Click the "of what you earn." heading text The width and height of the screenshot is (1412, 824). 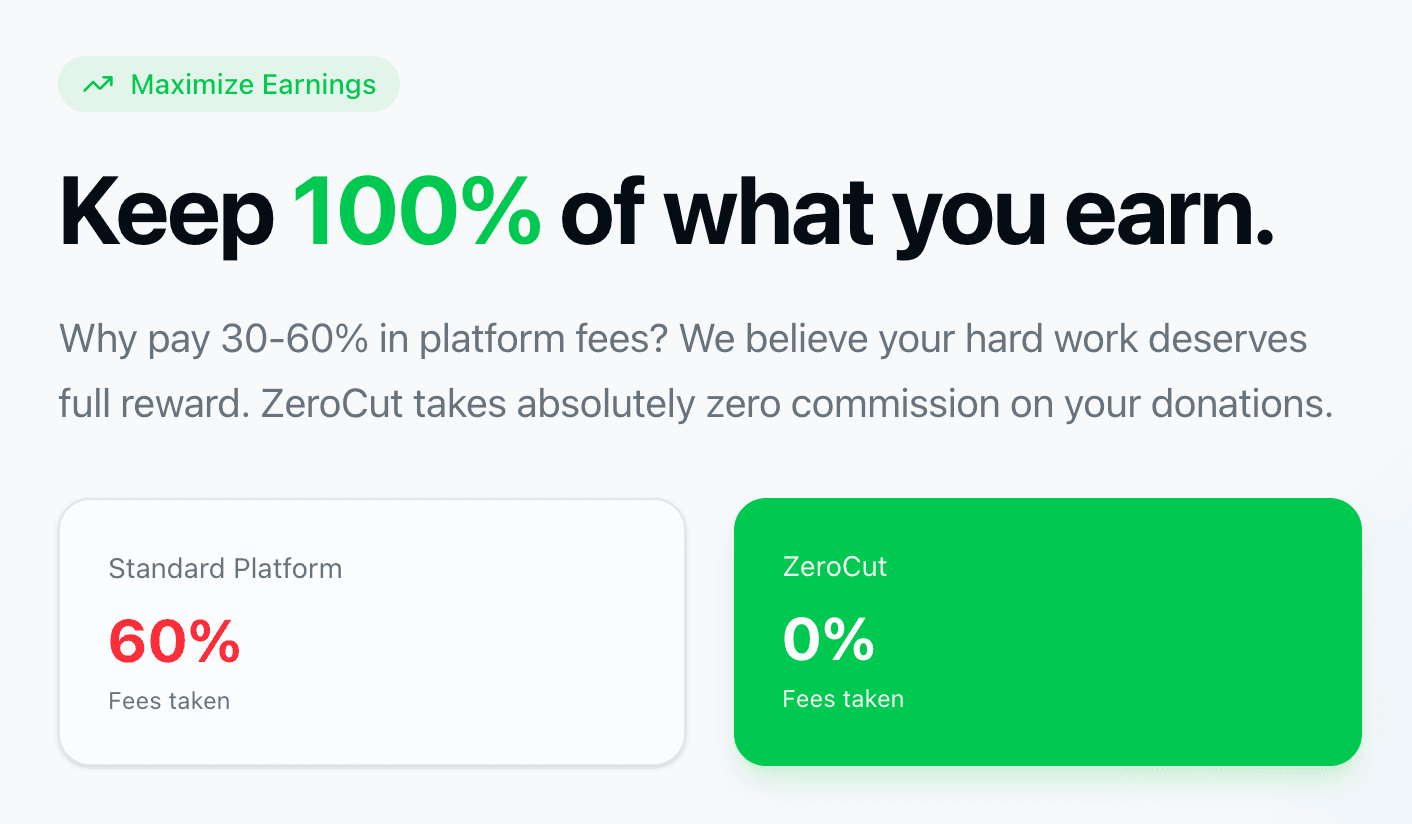(x=916, y=213)
